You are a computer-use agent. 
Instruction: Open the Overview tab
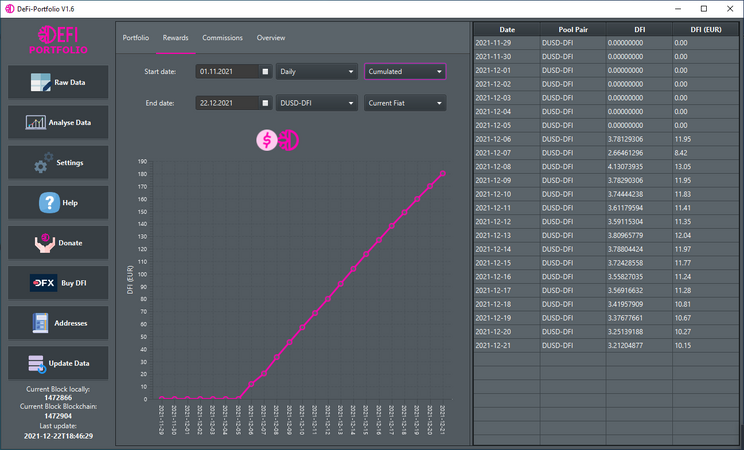pyautogui.click(x=271, y=37)
